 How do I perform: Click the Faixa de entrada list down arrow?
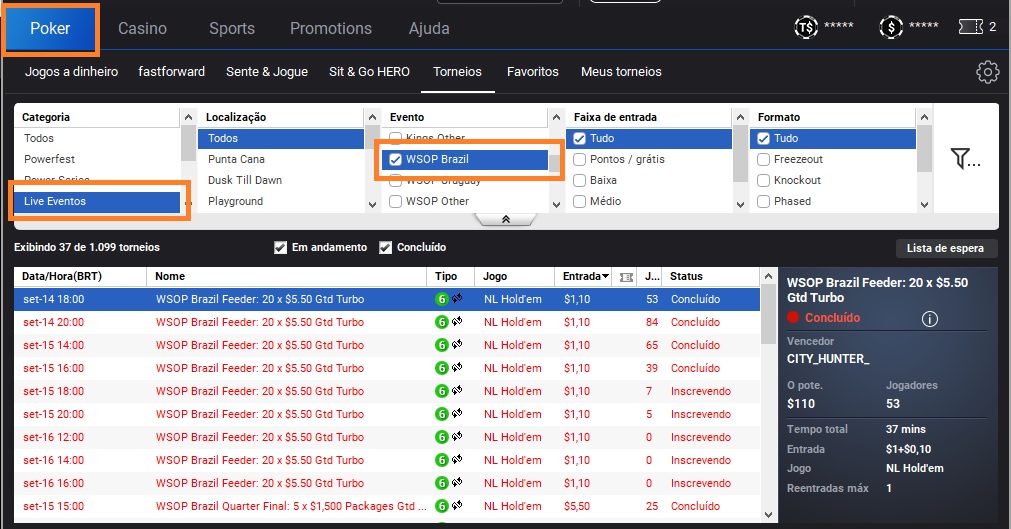[740, 205]
